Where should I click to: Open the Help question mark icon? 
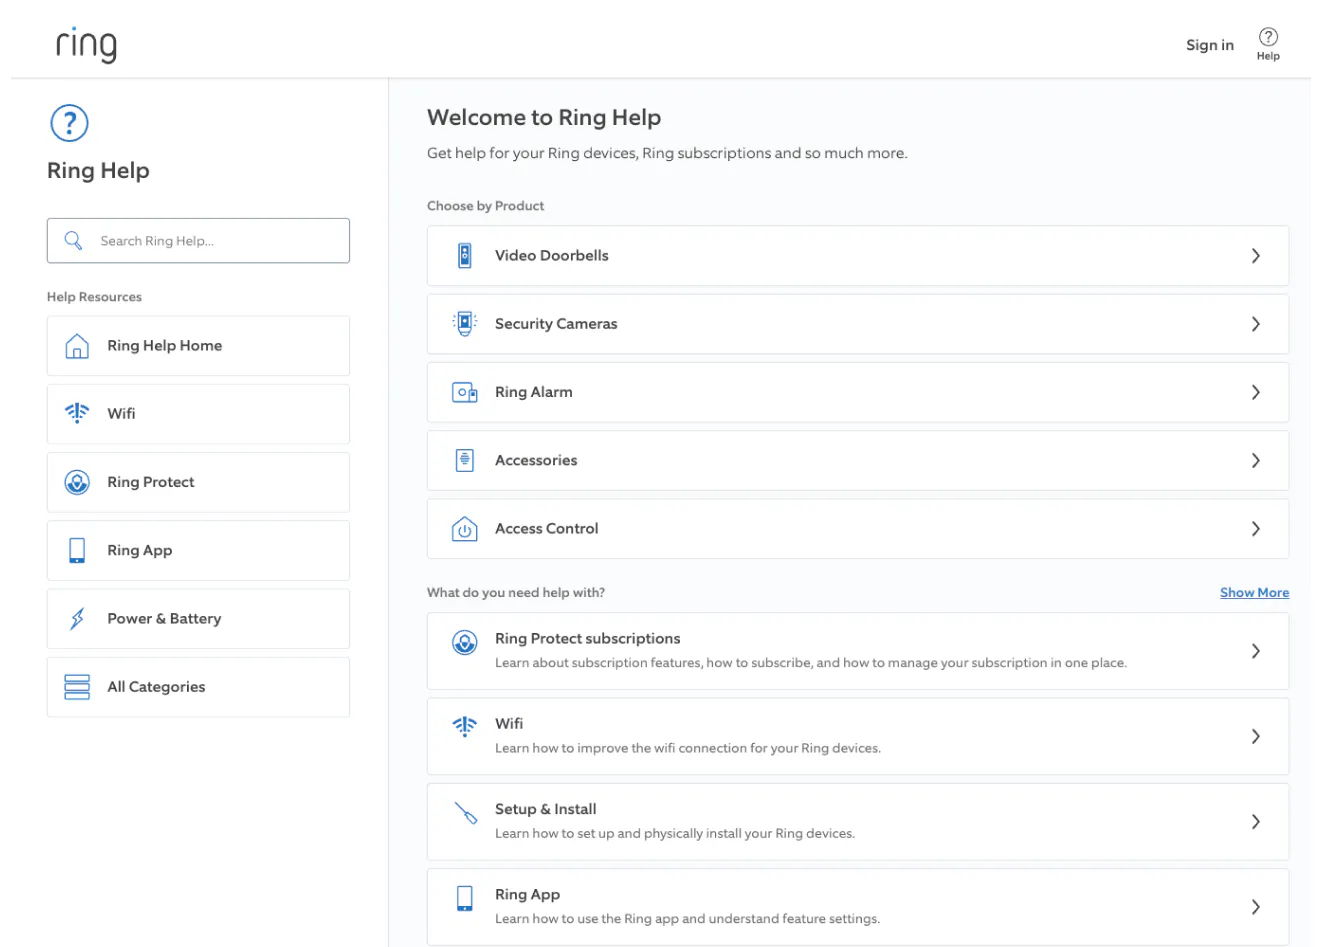(1268, 38)
